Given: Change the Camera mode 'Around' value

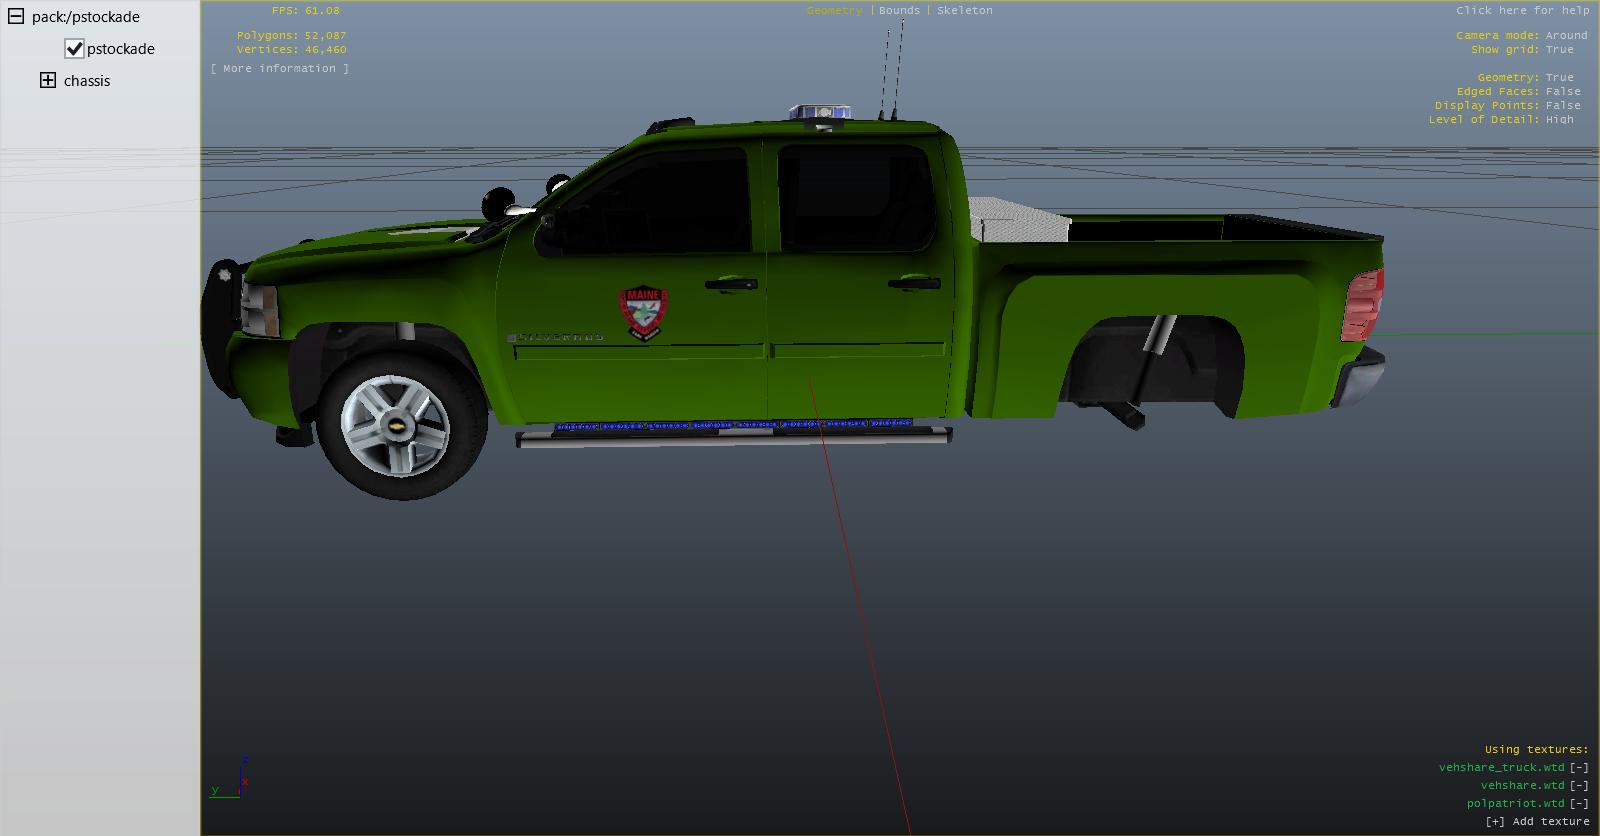Looking at the screenshot, I should coord(1566,35).
